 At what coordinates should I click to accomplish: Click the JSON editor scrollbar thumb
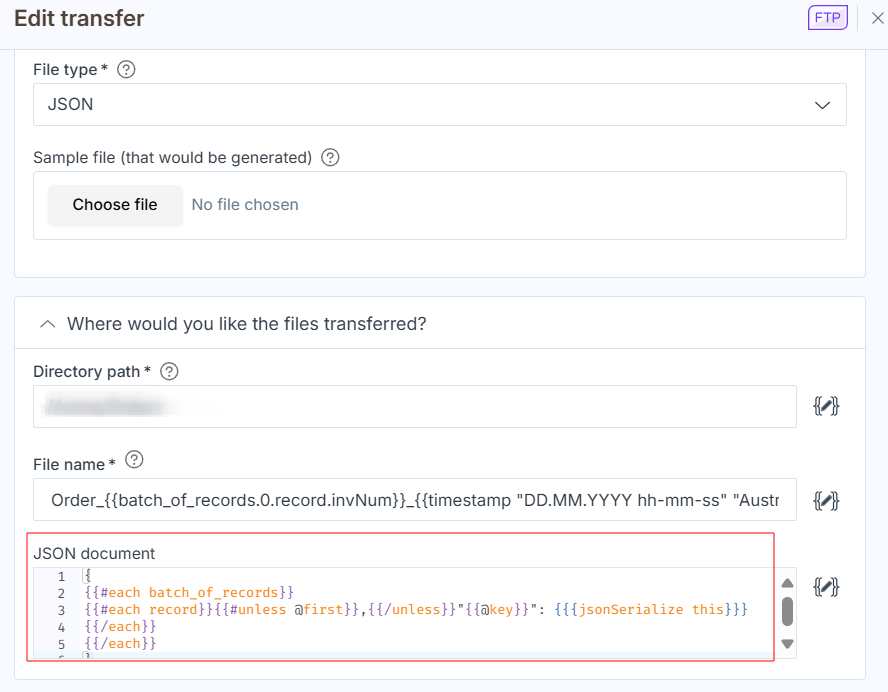[x=787, y=611]
